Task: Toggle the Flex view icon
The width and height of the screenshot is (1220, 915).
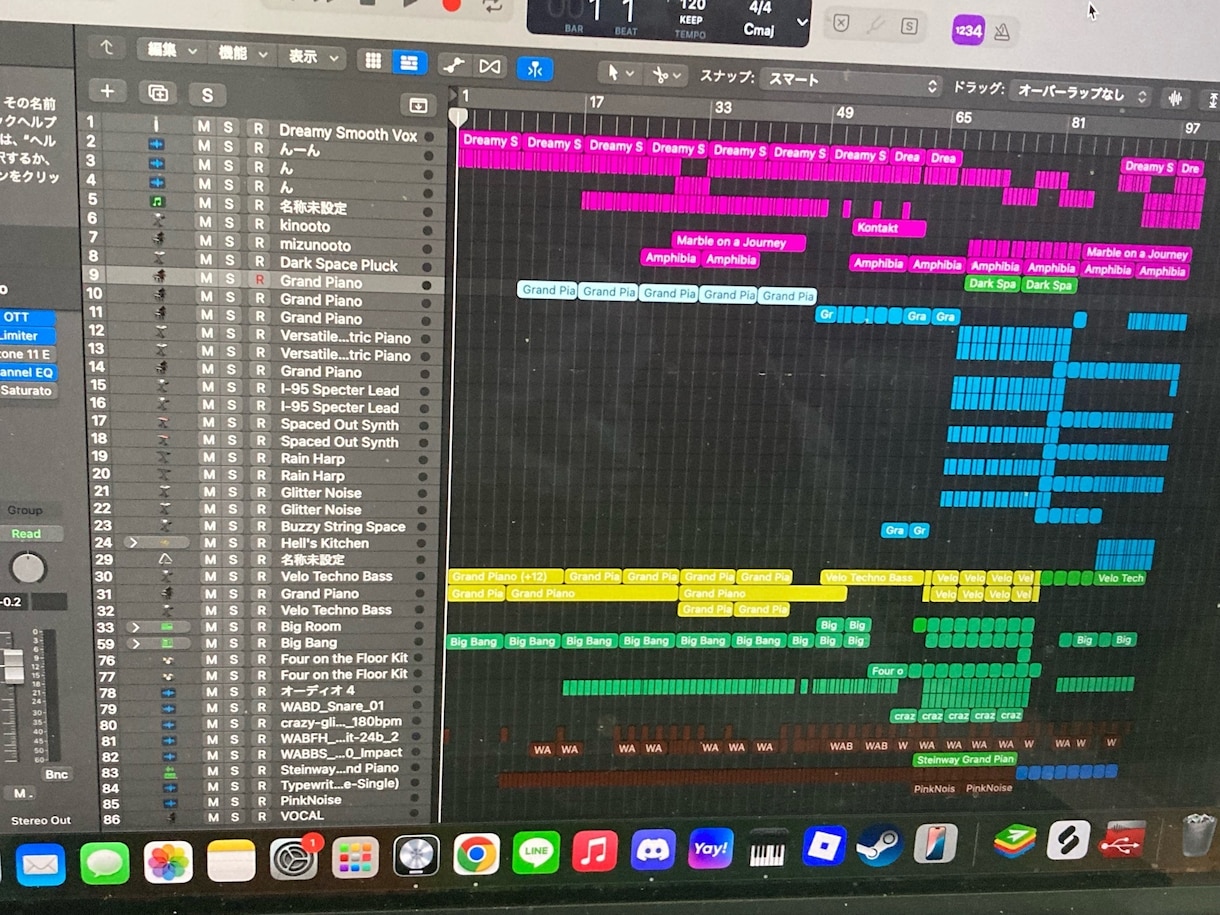Action: 489,66
